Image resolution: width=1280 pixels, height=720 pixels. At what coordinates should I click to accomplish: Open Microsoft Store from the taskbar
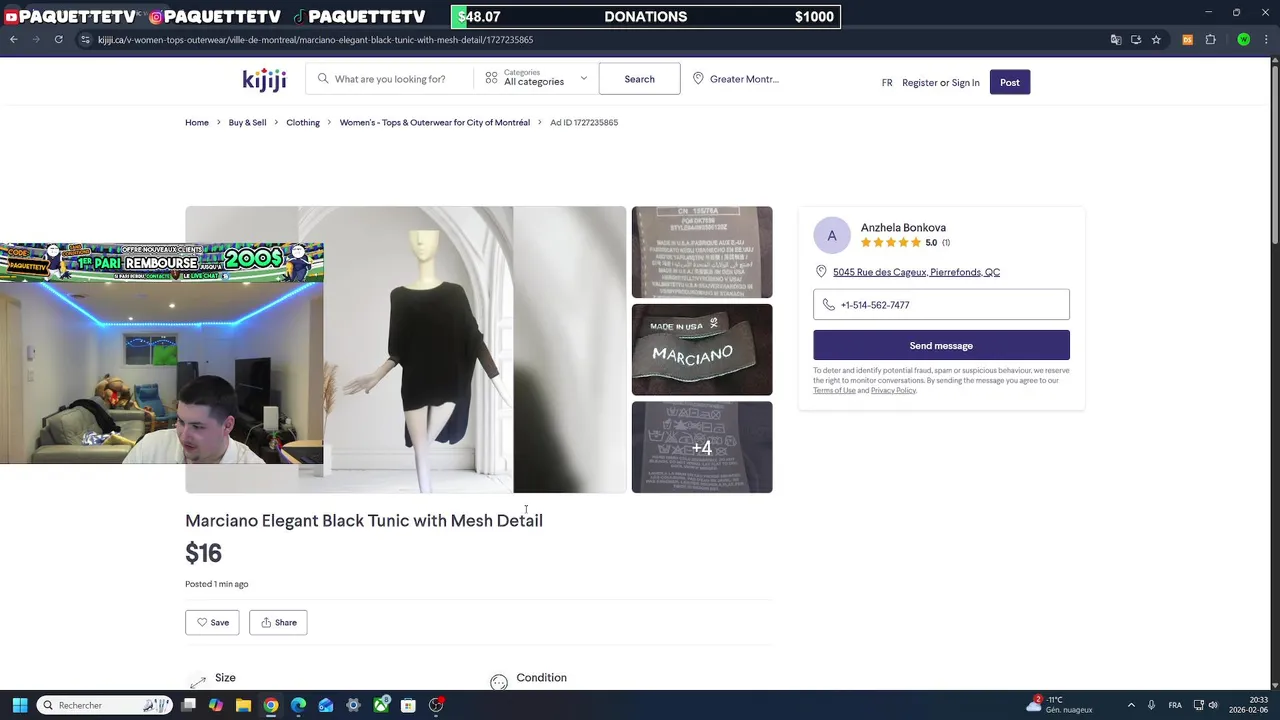click(x=408, y=705)
